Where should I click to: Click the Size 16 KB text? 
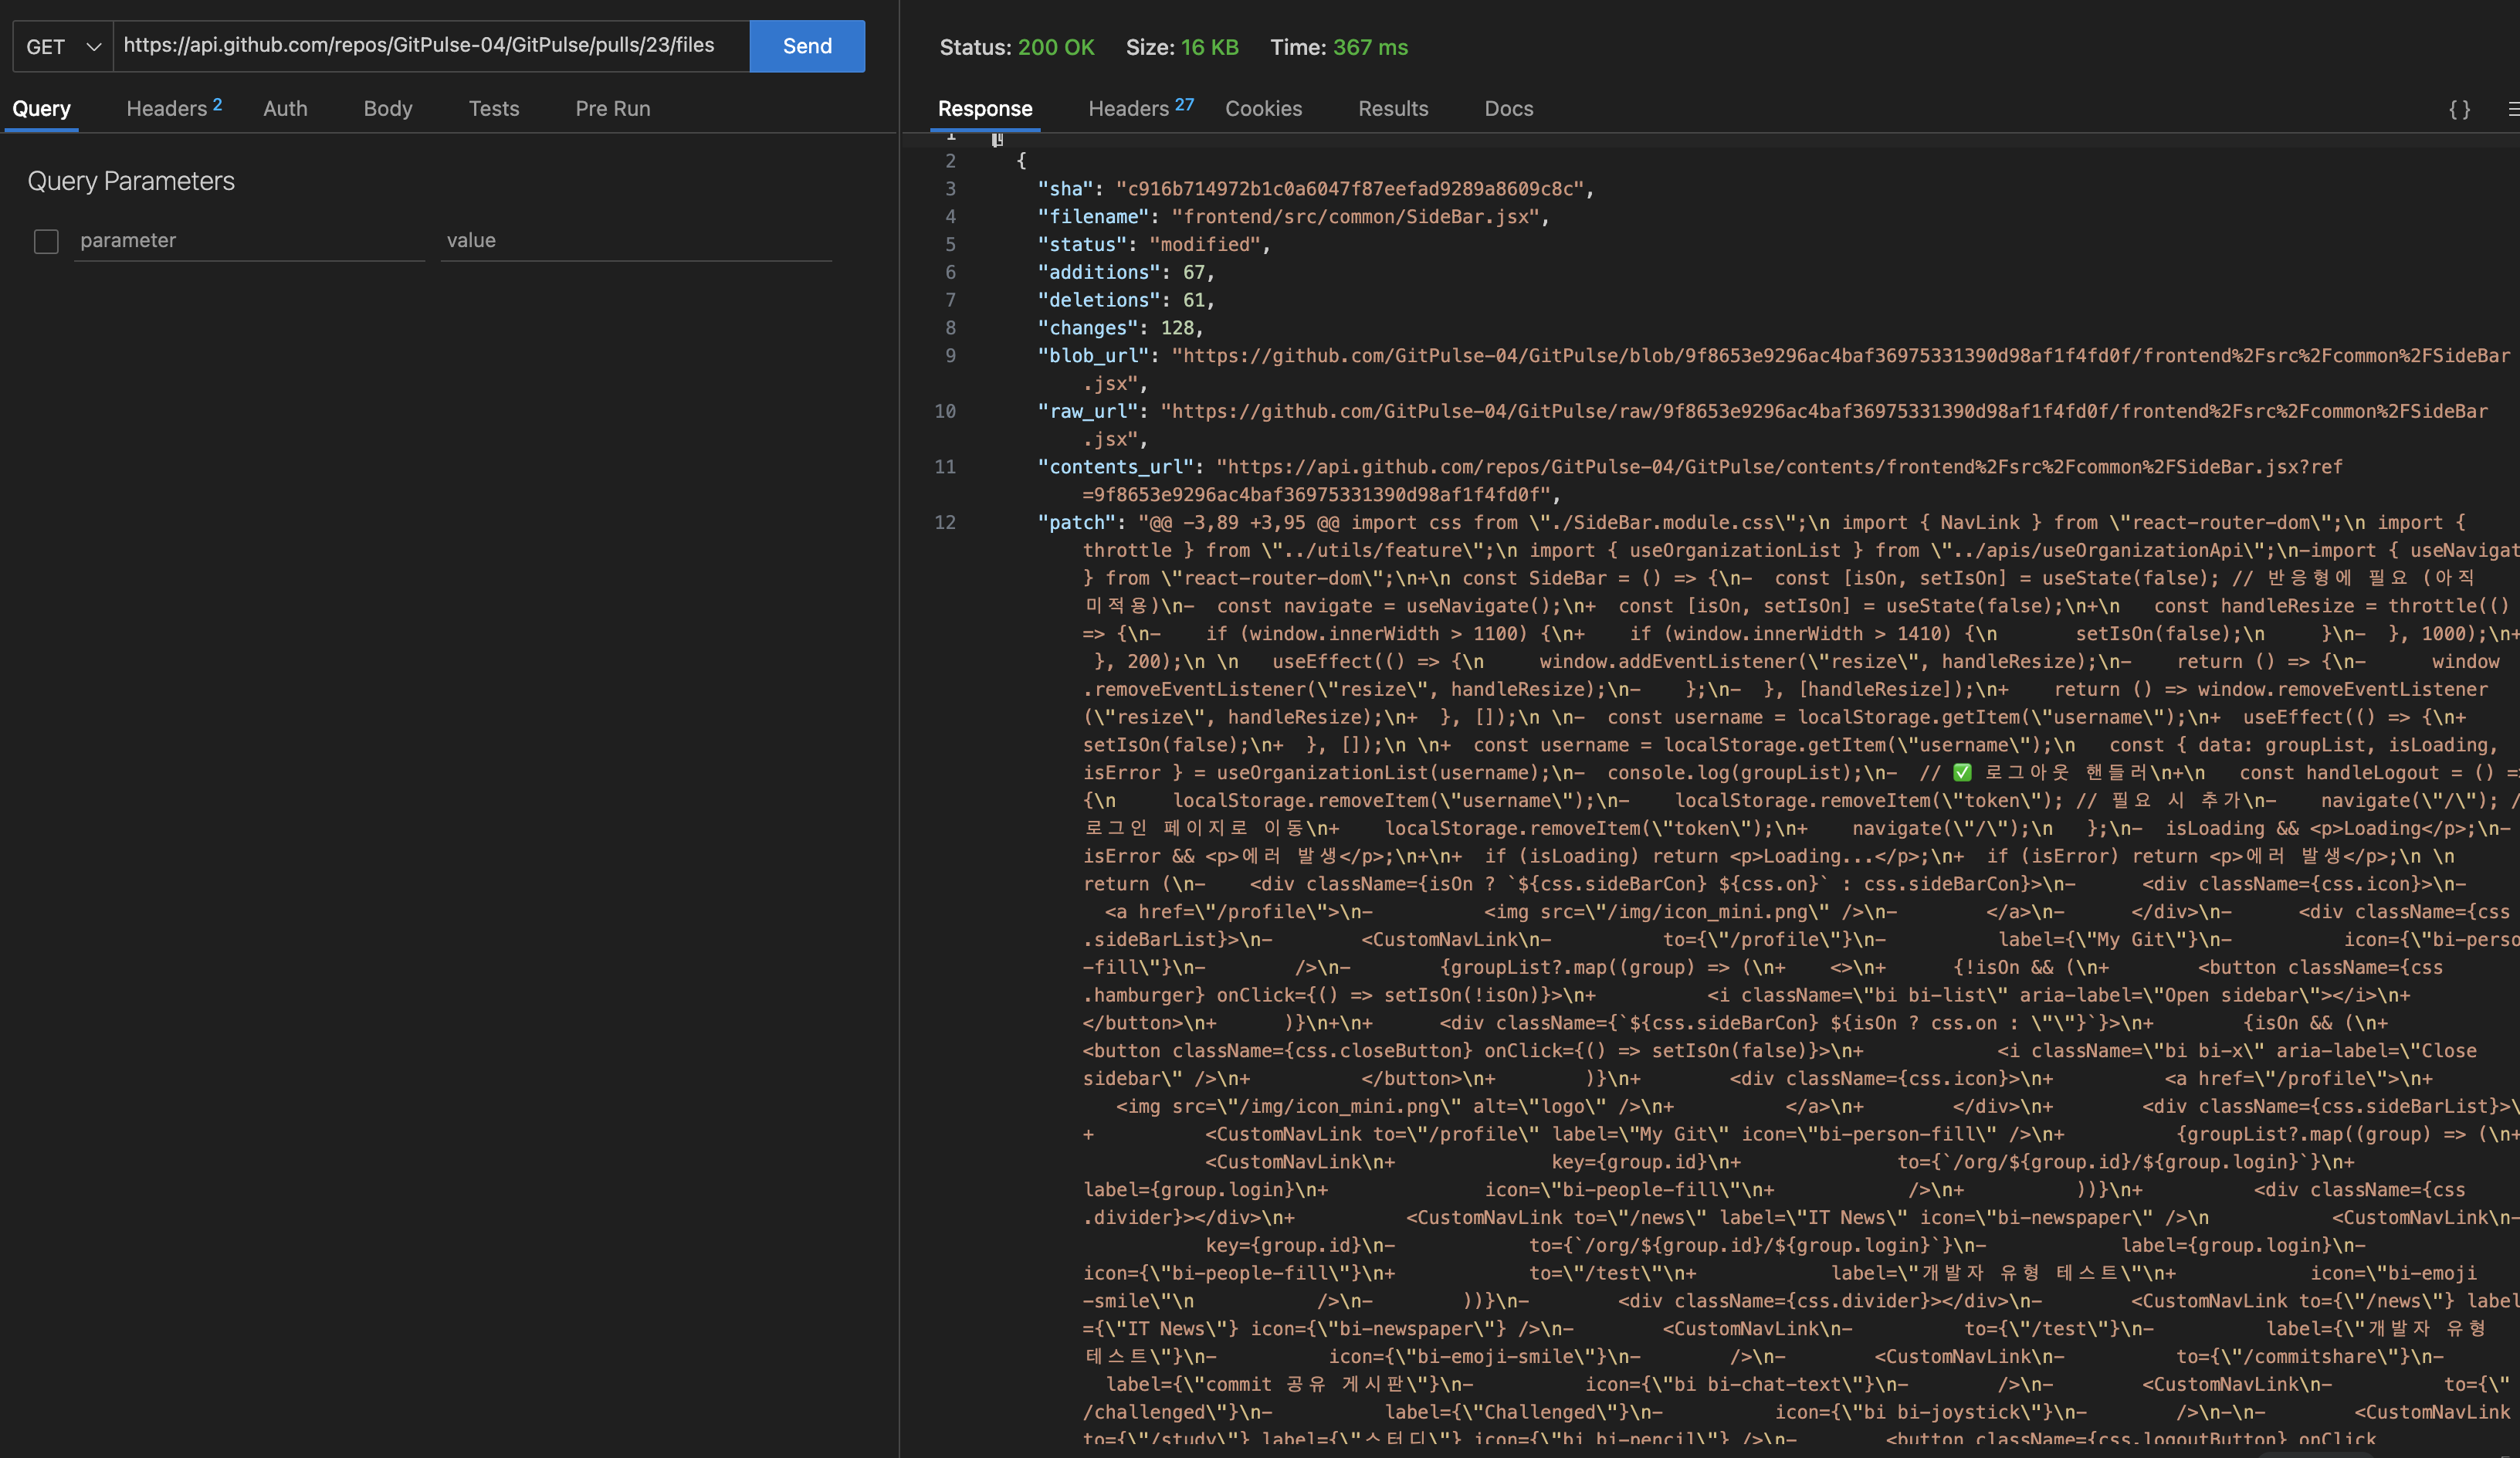pyautogui.click(x=1182, y=47)
